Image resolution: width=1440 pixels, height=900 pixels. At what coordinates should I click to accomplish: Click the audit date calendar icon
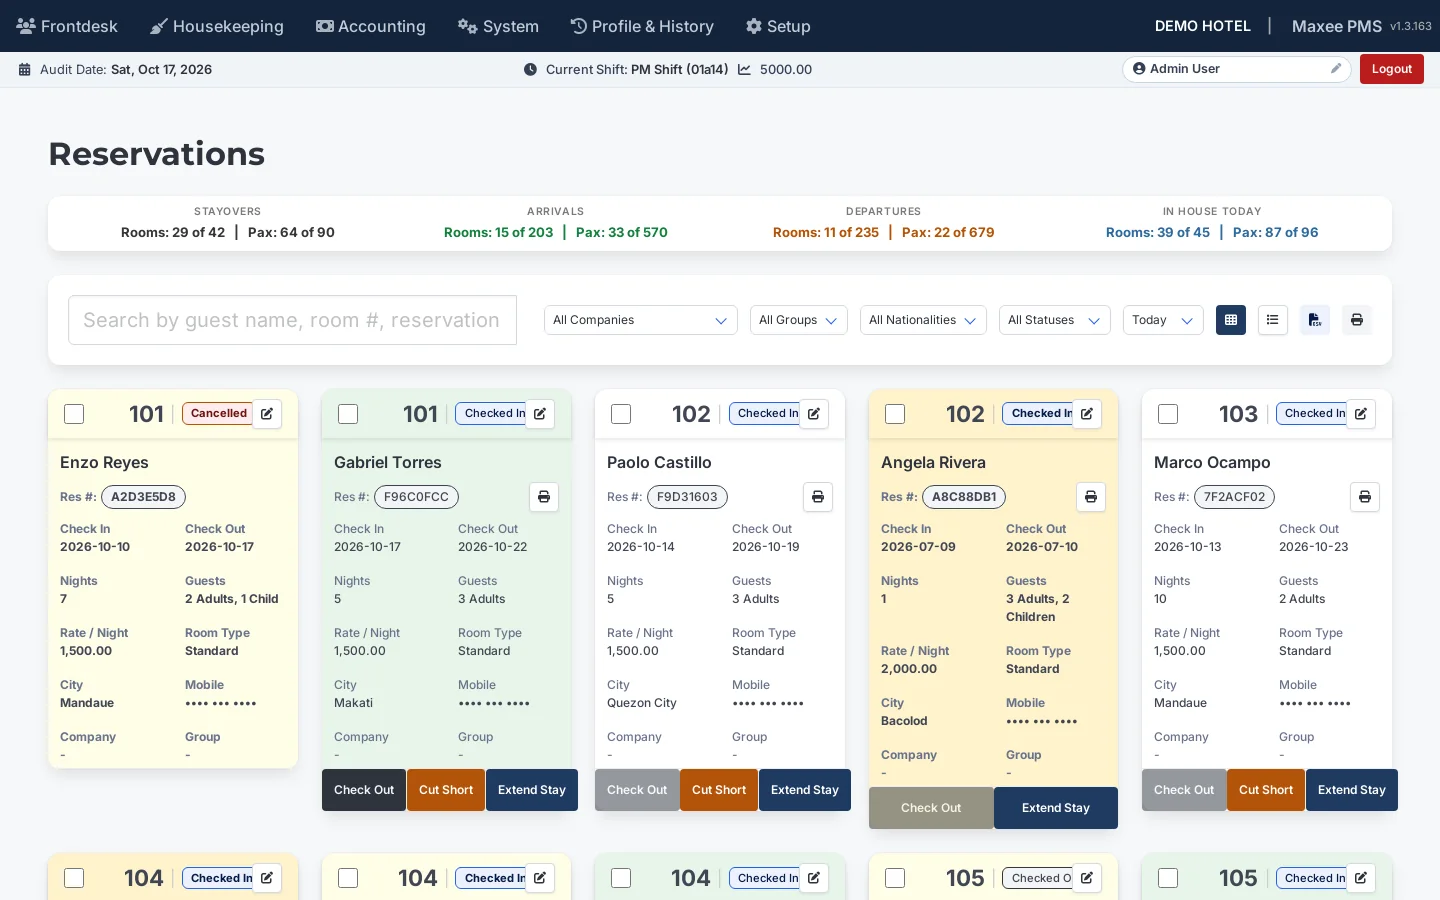(25, 70)
